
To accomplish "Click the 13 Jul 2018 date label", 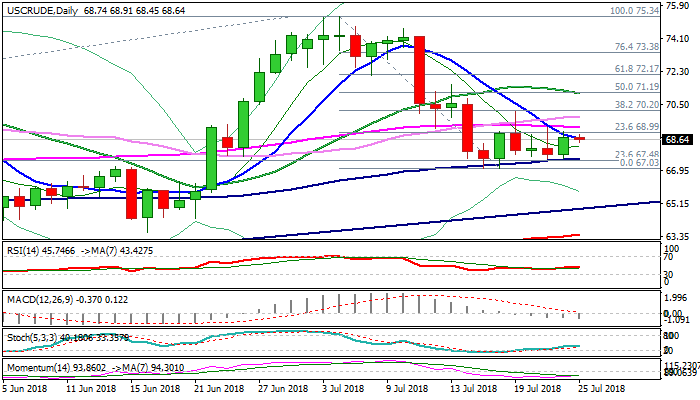I will tap(470, 388).
